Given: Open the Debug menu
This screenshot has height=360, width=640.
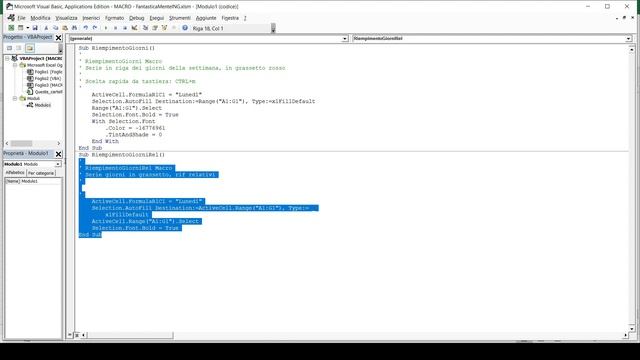Looking at the screenshot, I should pyautogui.click(x=136, y=18).
